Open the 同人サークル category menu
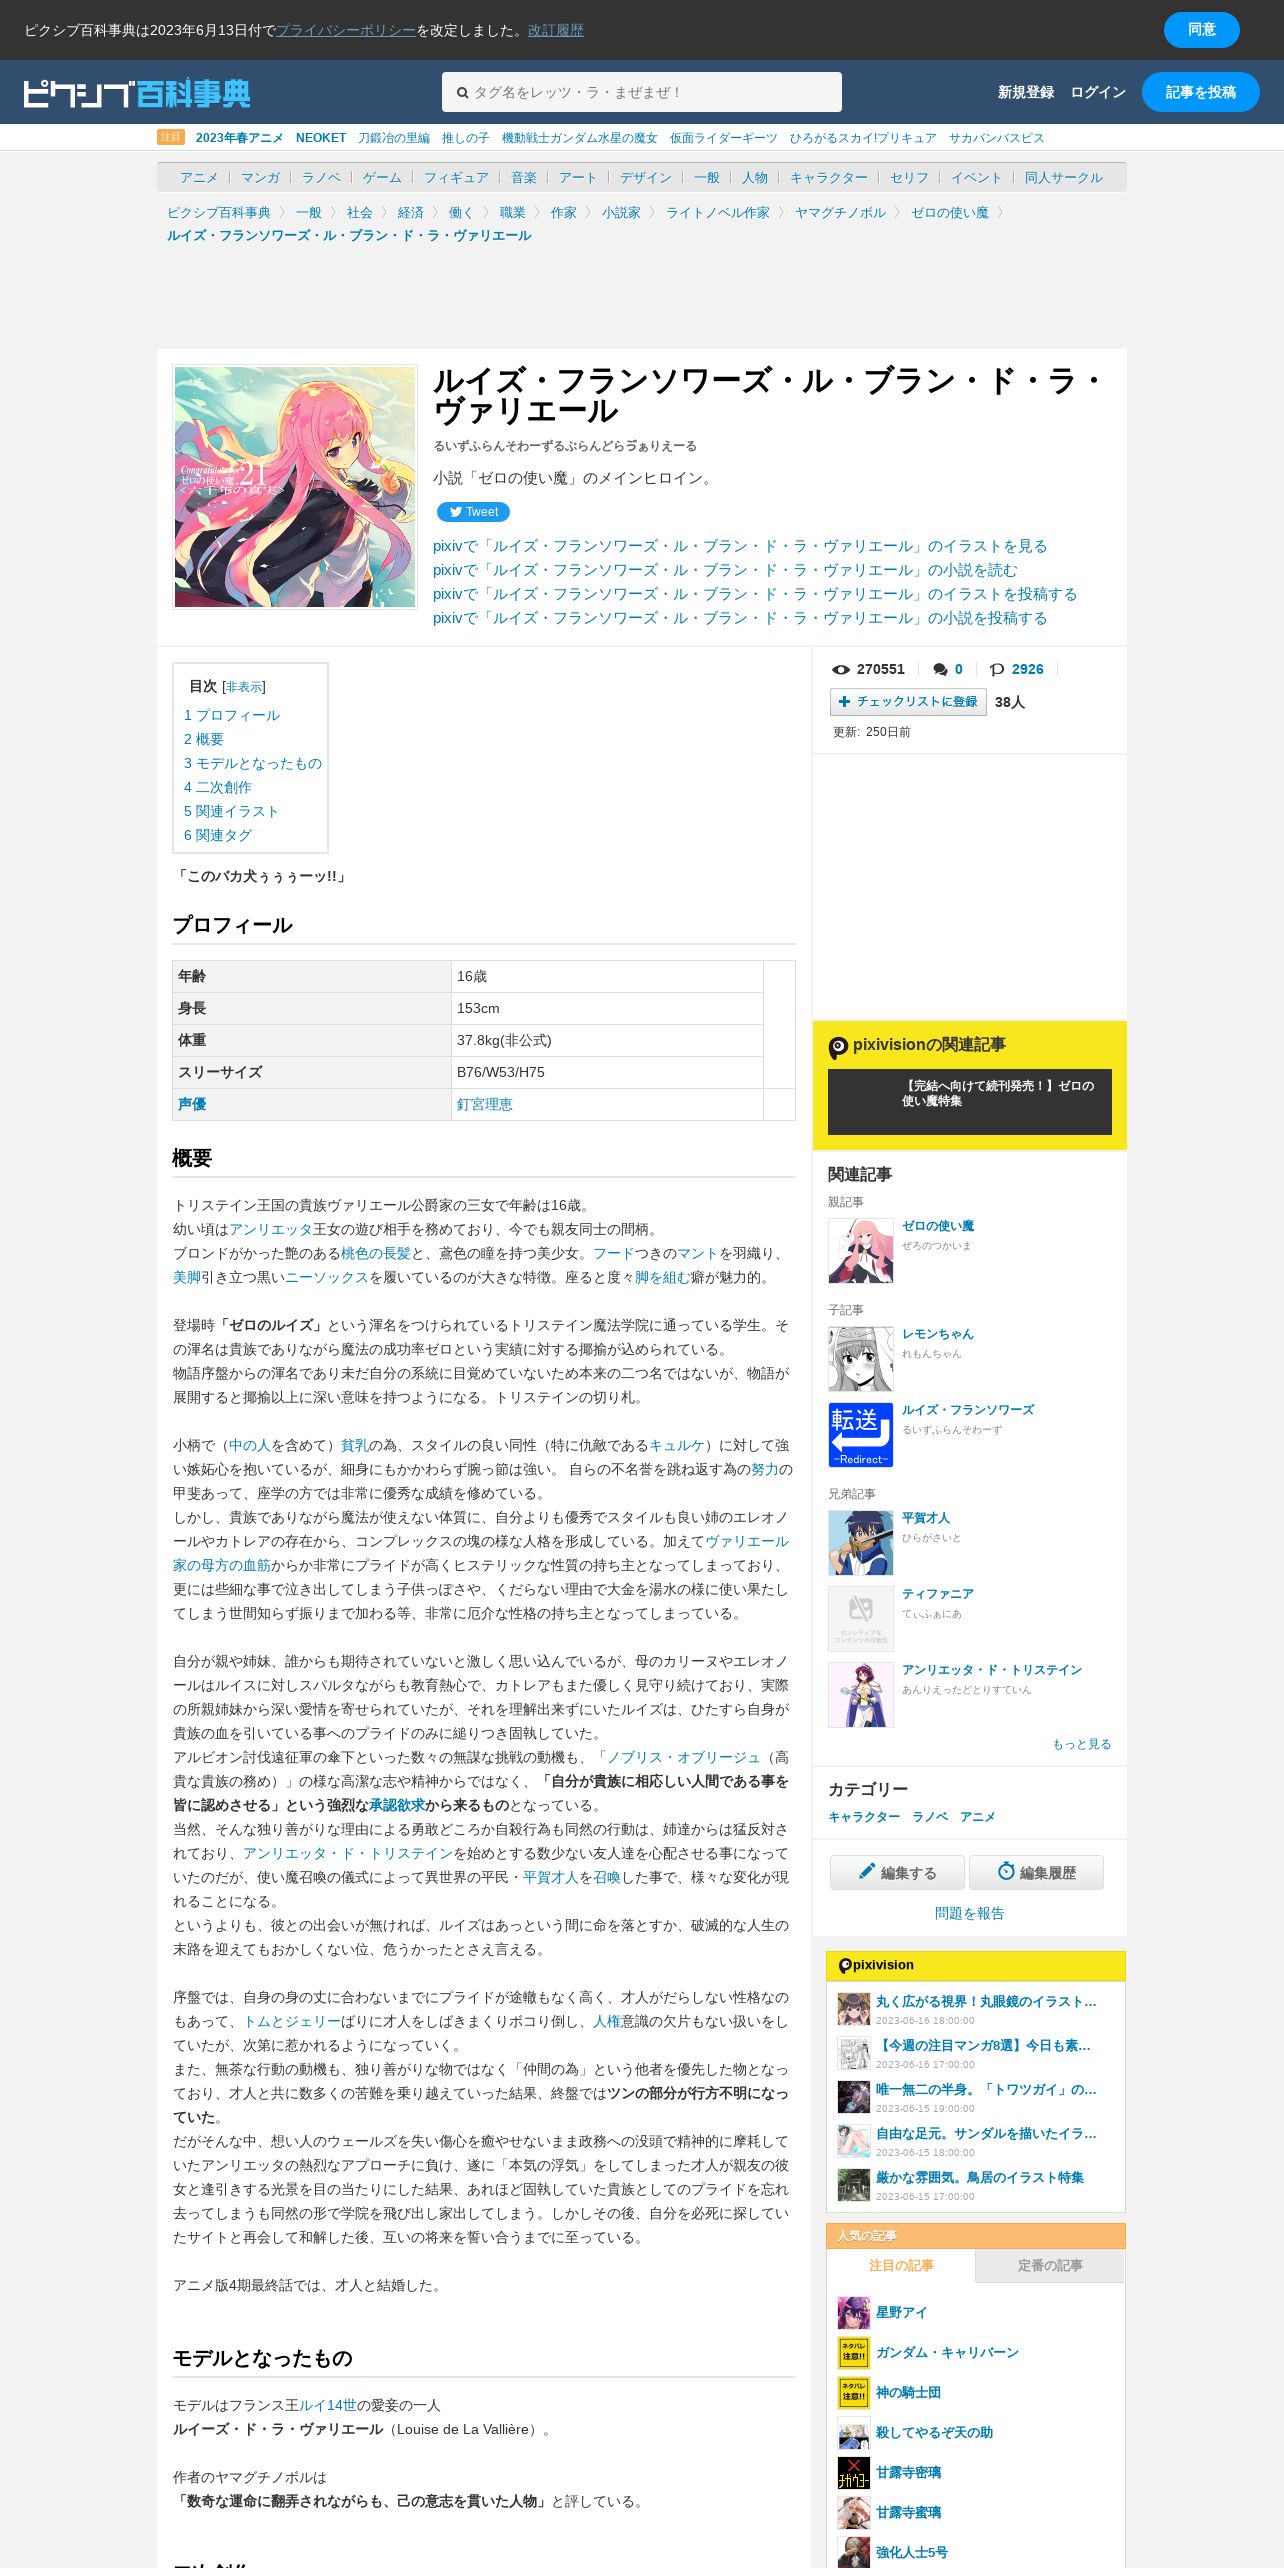Viewport: 1284px width, 2568px height. 1063,177
